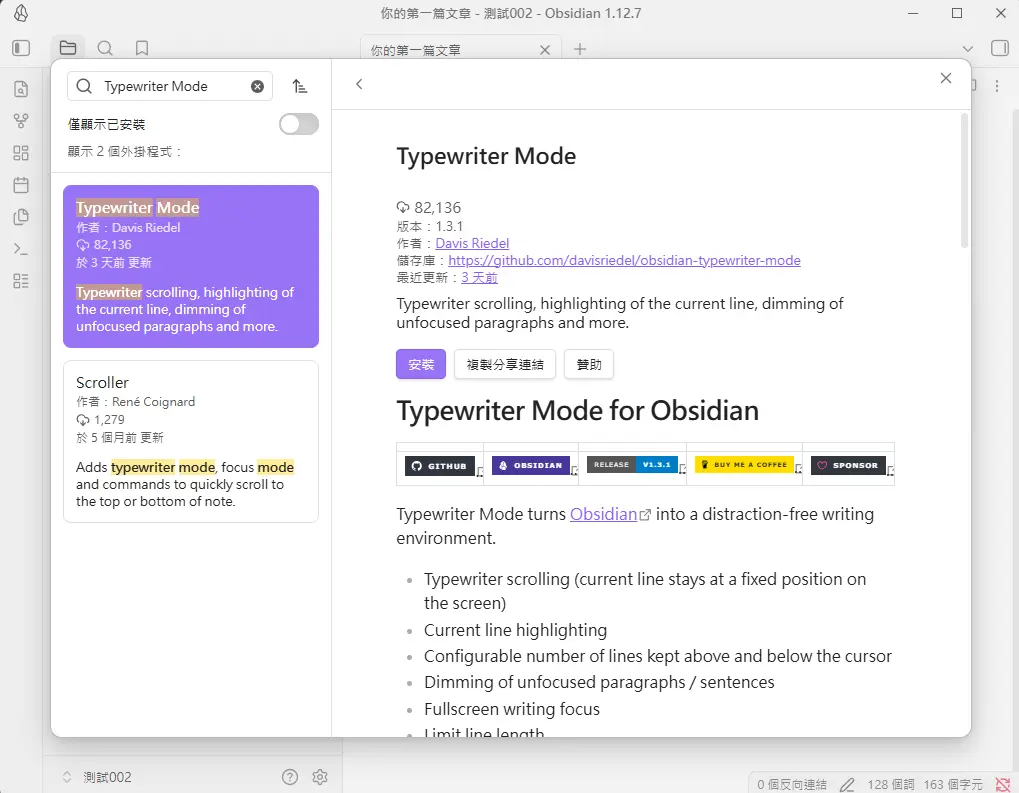Click the file explorer folder icon
1019x793 pixels.
(68, 48)
